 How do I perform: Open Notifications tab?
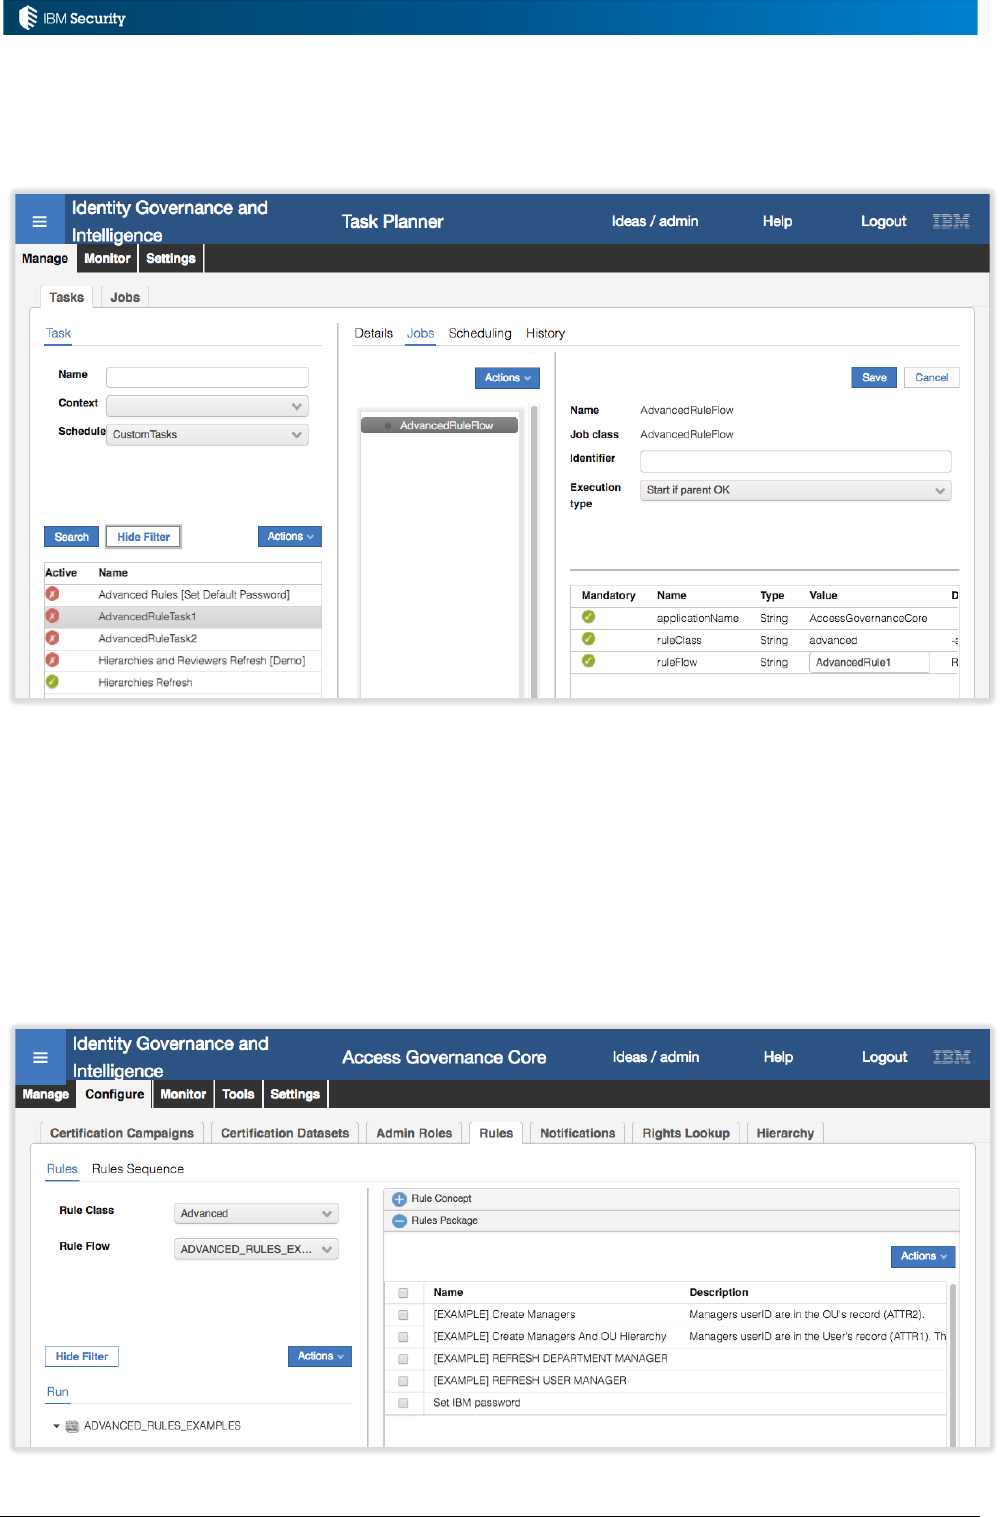point(578,1133)
